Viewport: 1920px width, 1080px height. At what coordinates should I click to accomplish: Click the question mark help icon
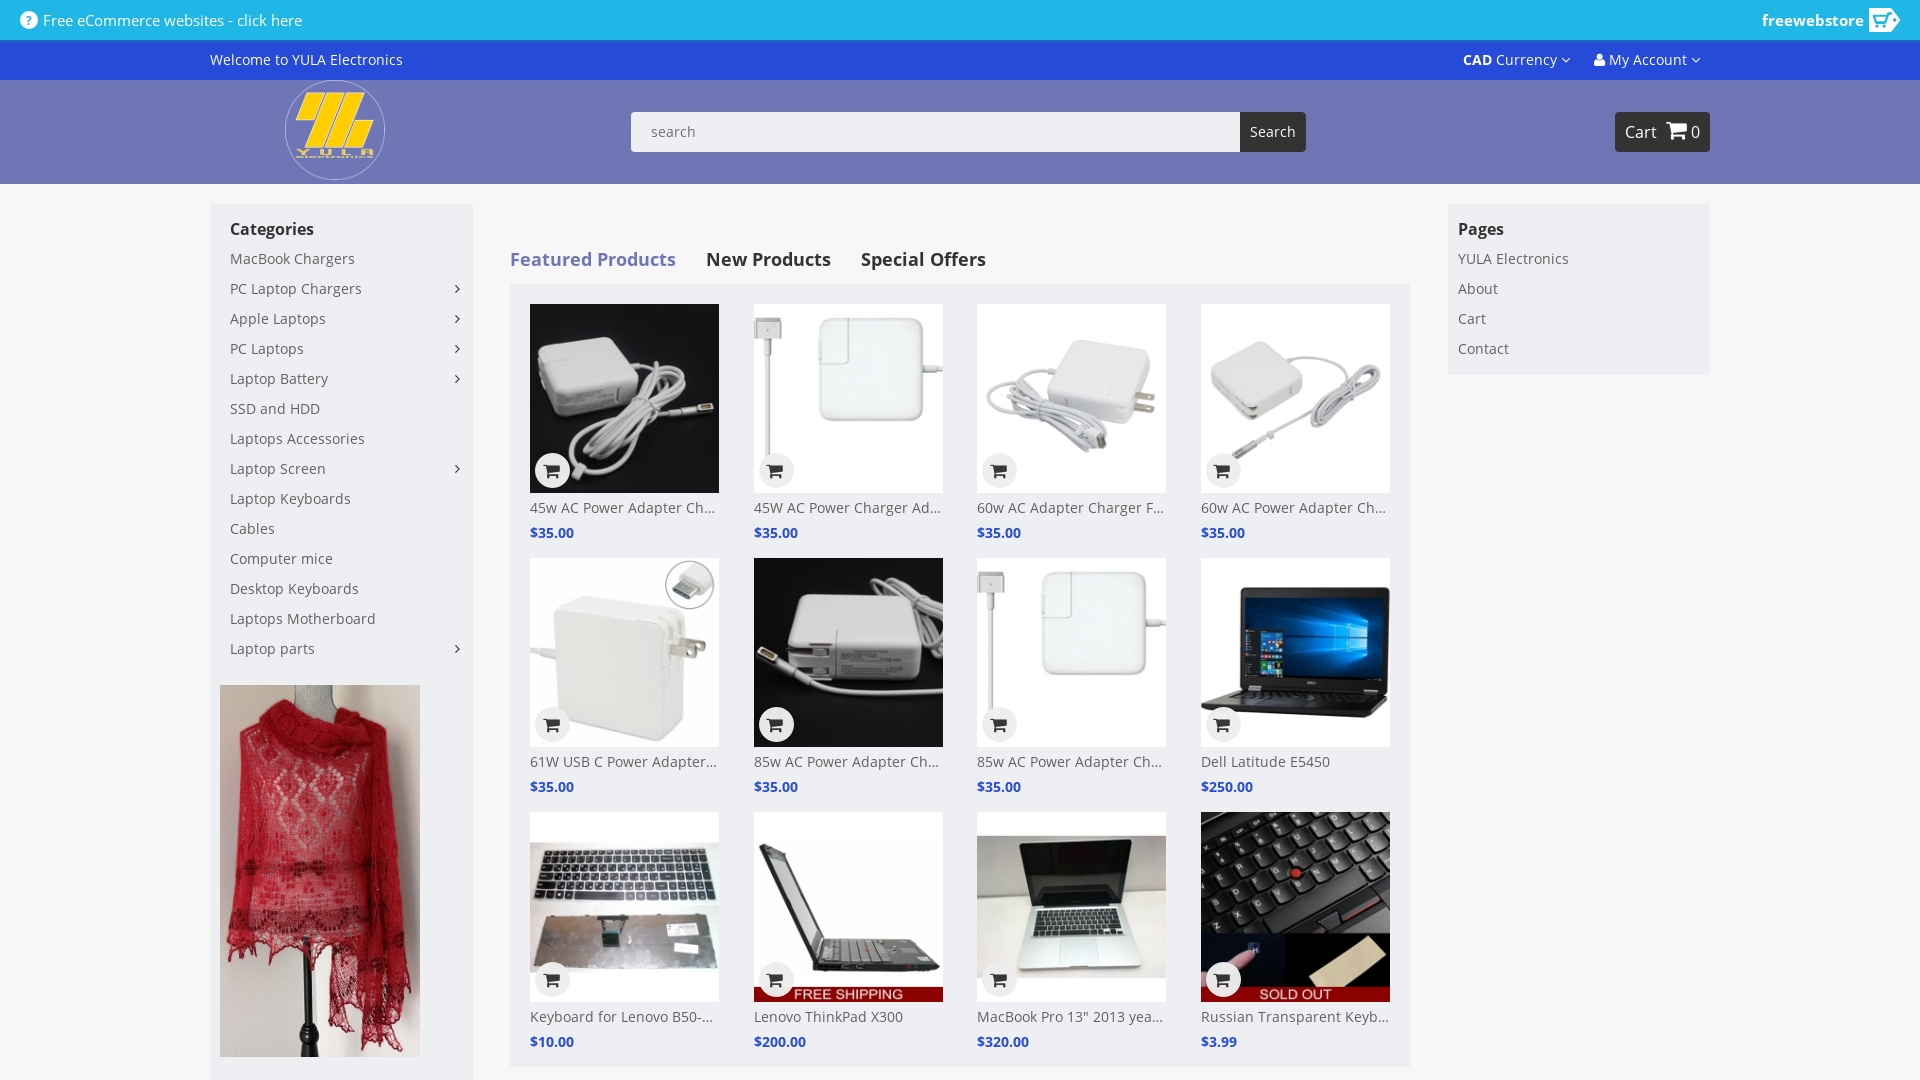click(x=29, y=20)
